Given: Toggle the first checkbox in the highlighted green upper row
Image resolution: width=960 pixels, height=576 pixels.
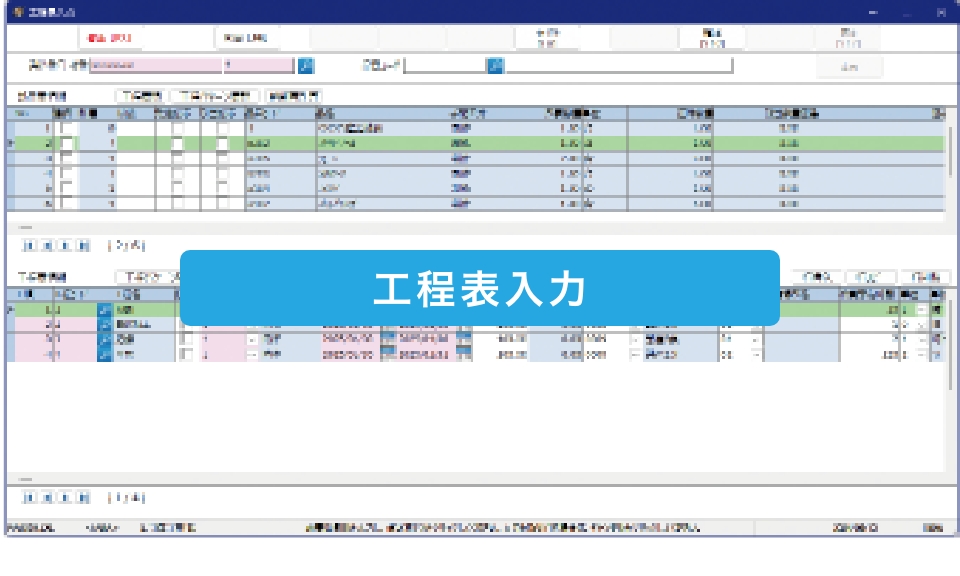Looking at the screenshot, I should (67, 144).
